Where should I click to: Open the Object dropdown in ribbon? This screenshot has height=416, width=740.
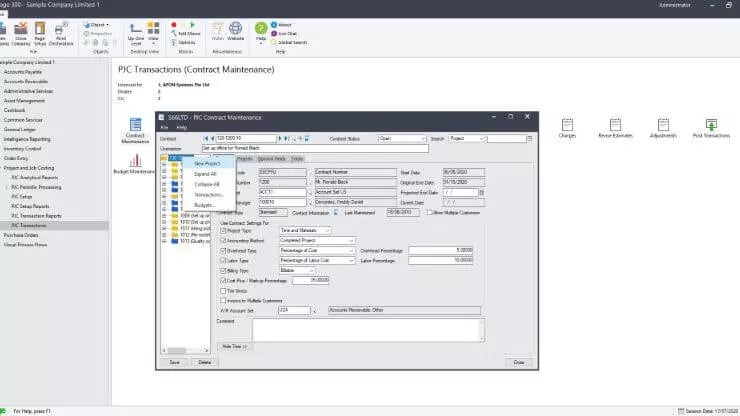(x=97, y=25)
